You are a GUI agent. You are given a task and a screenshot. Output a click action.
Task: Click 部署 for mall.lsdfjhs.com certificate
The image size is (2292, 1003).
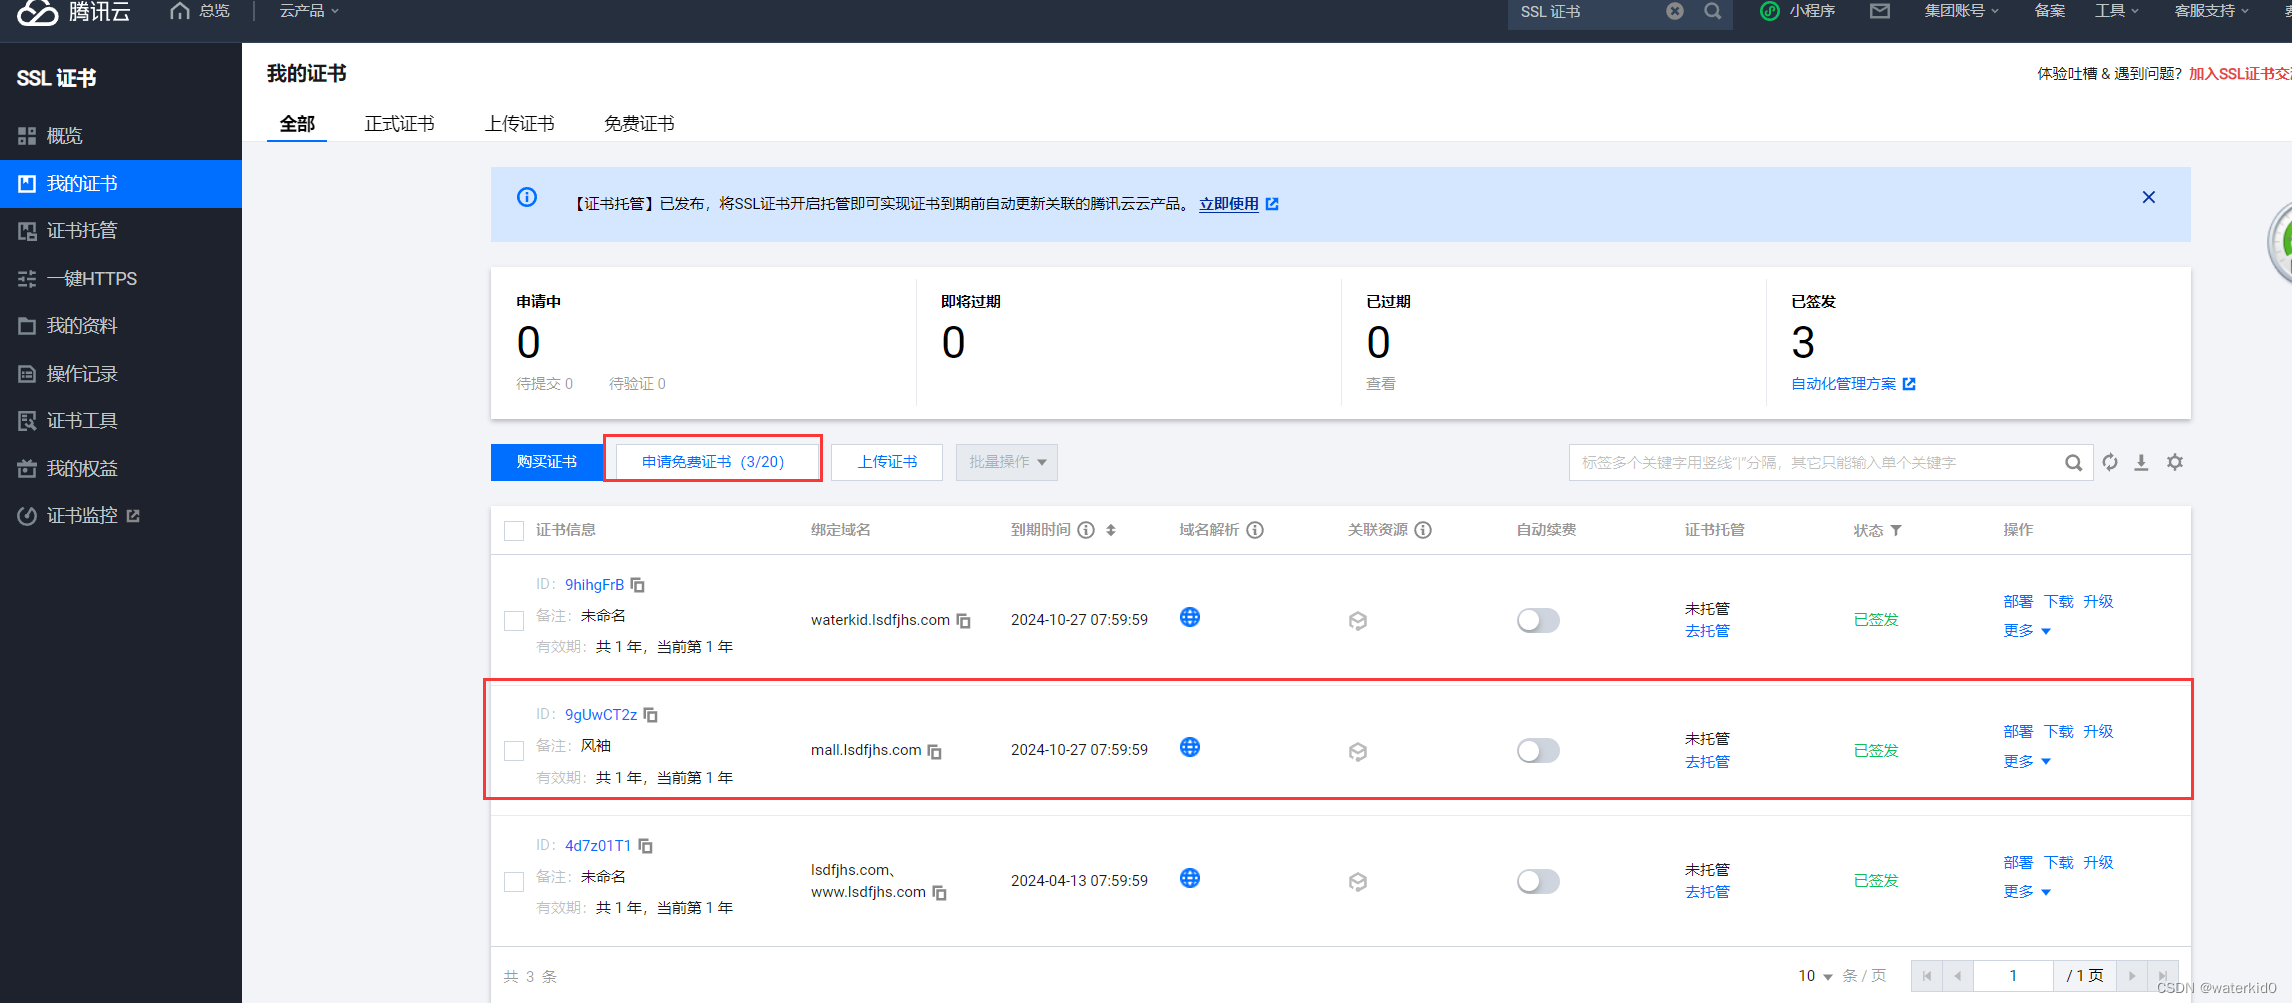2018,732
